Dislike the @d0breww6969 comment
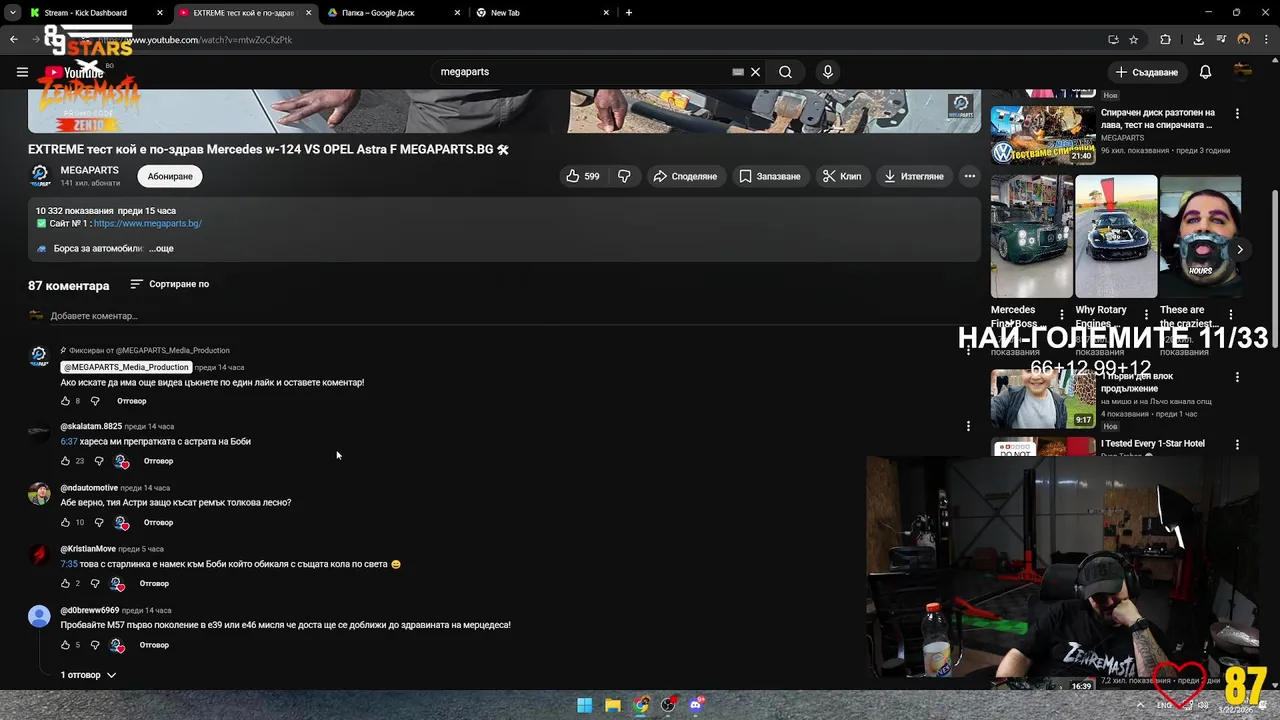Image resolution: width=1280 pixels, height=720 pixels. [95, 645]
